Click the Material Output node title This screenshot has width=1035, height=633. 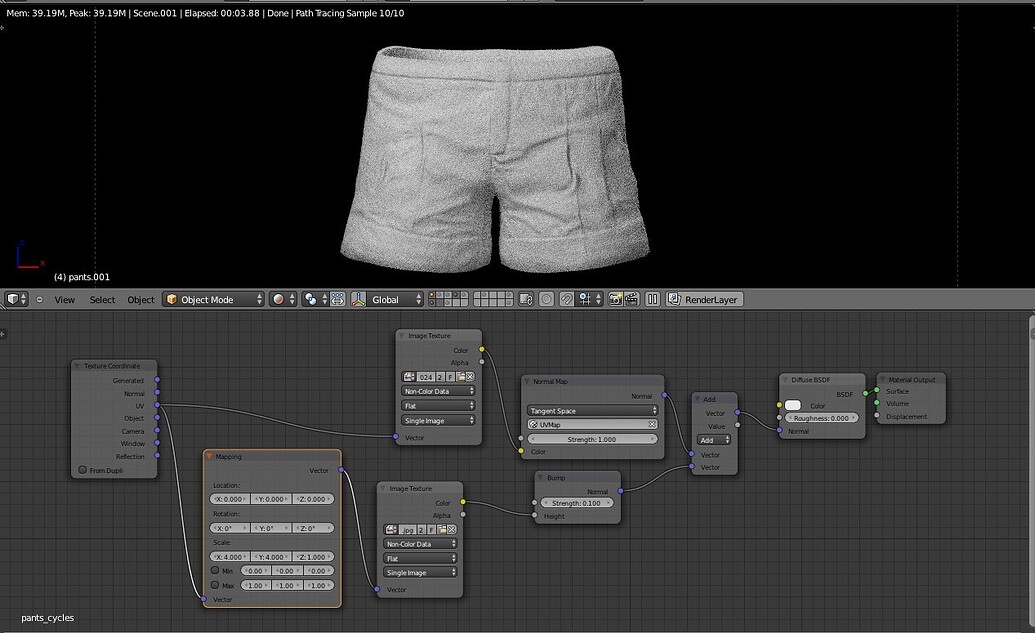click(912, 380)
